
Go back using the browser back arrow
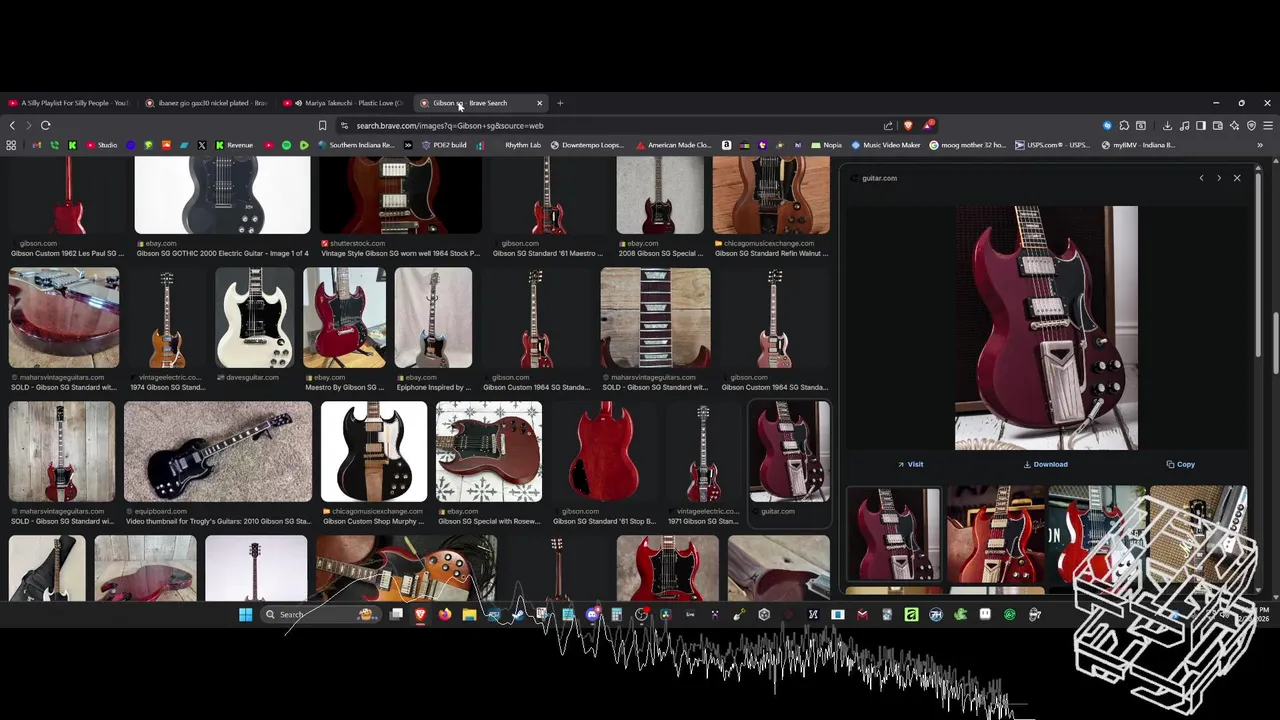[12, 126]
